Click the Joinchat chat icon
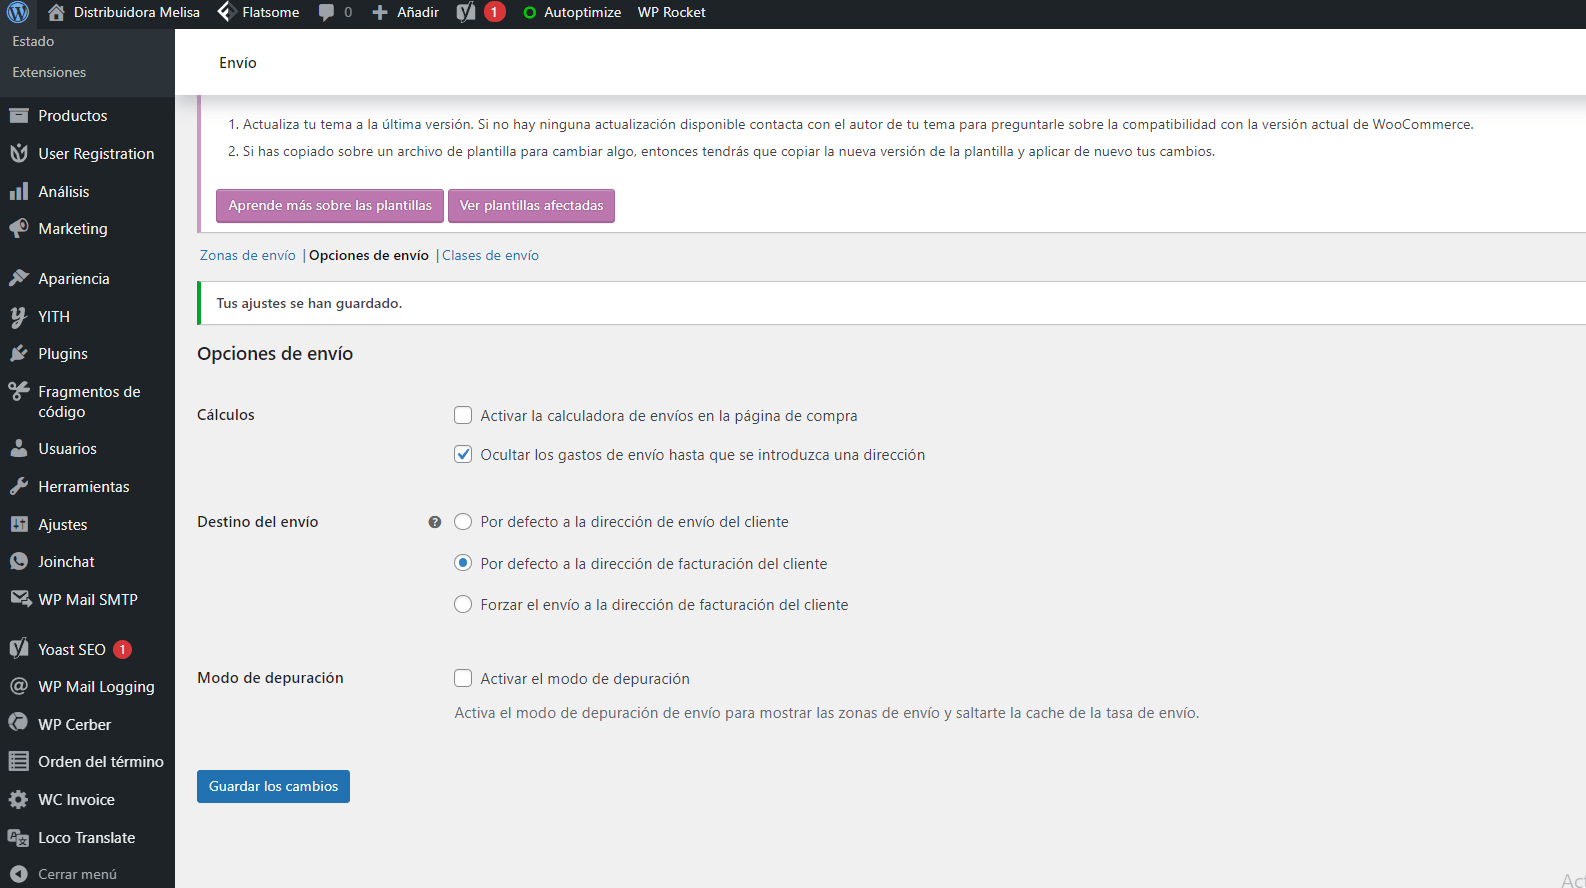 click(x=19, y=562)
